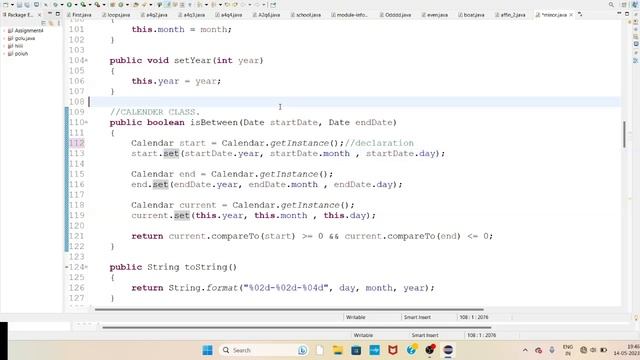Click the Pin Editor toolbar icon
This screenshot has height=360, width=640.
coord(273,5)
